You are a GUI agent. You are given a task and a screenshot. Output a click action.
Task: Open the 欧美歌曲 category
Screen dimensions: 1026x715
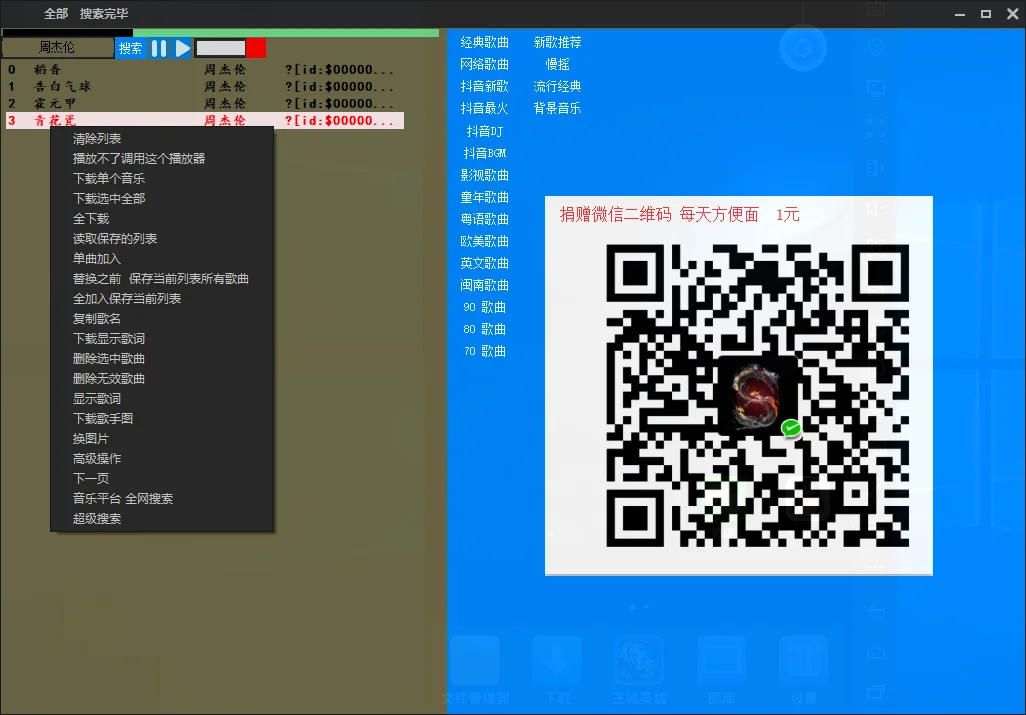click(484, 241)
